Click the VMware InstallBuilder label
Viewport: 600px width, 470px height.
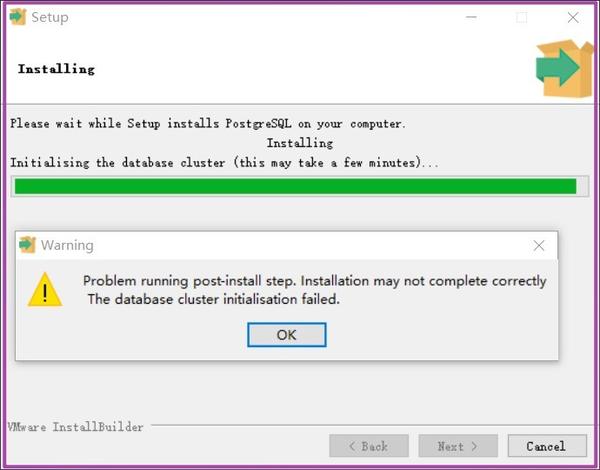(75, 427)
